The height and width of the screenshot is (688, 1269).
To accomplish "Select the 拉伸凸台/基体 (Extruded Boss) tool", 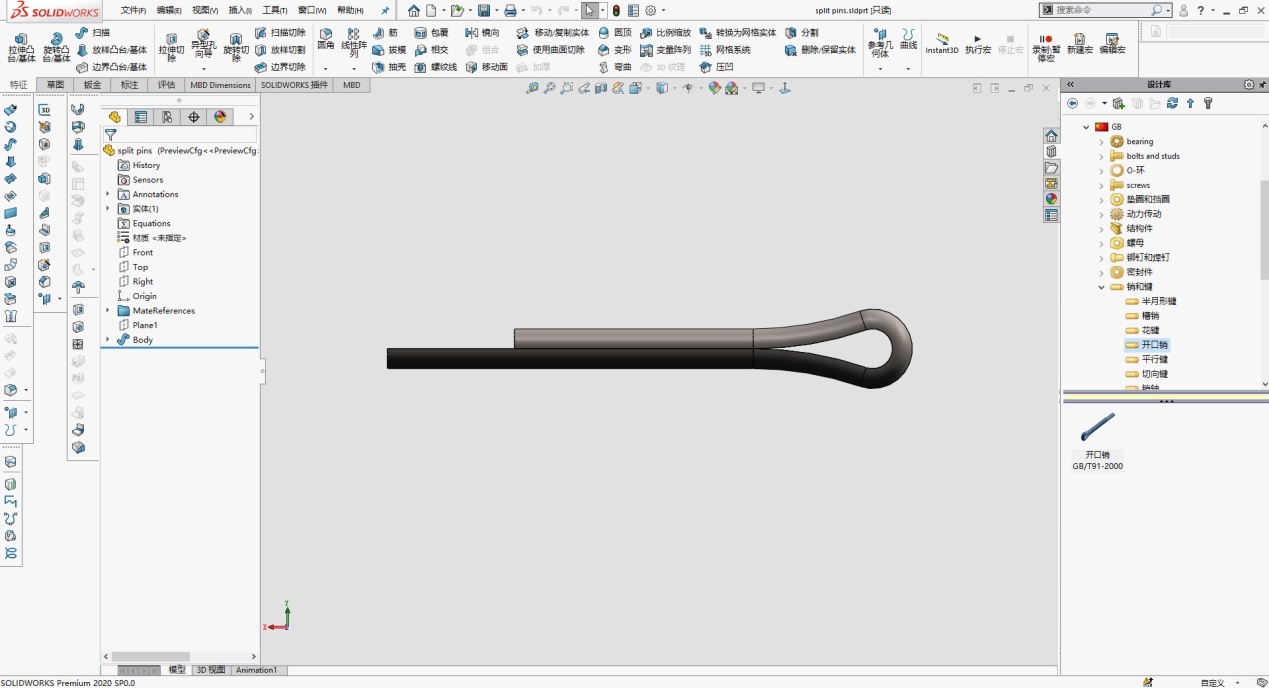I will click(22, 45).
